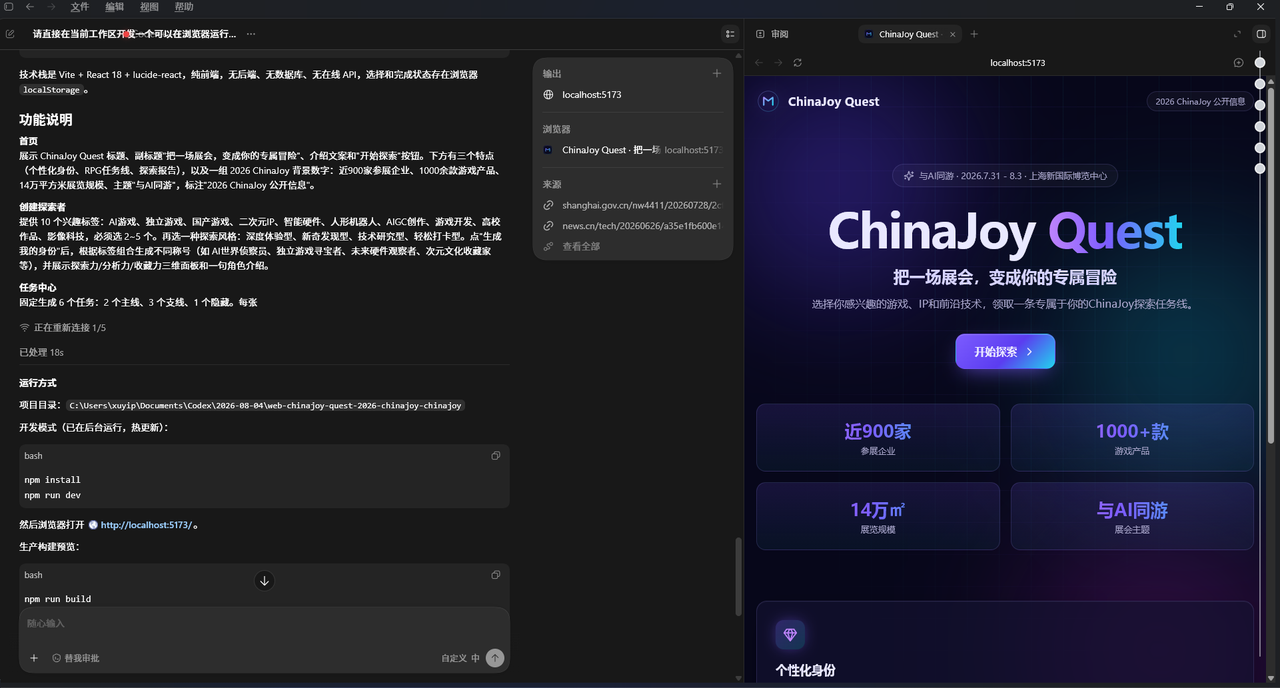Toggle the sidebar icon in the title bar
Screen dimensions: 1280x688
9,7
